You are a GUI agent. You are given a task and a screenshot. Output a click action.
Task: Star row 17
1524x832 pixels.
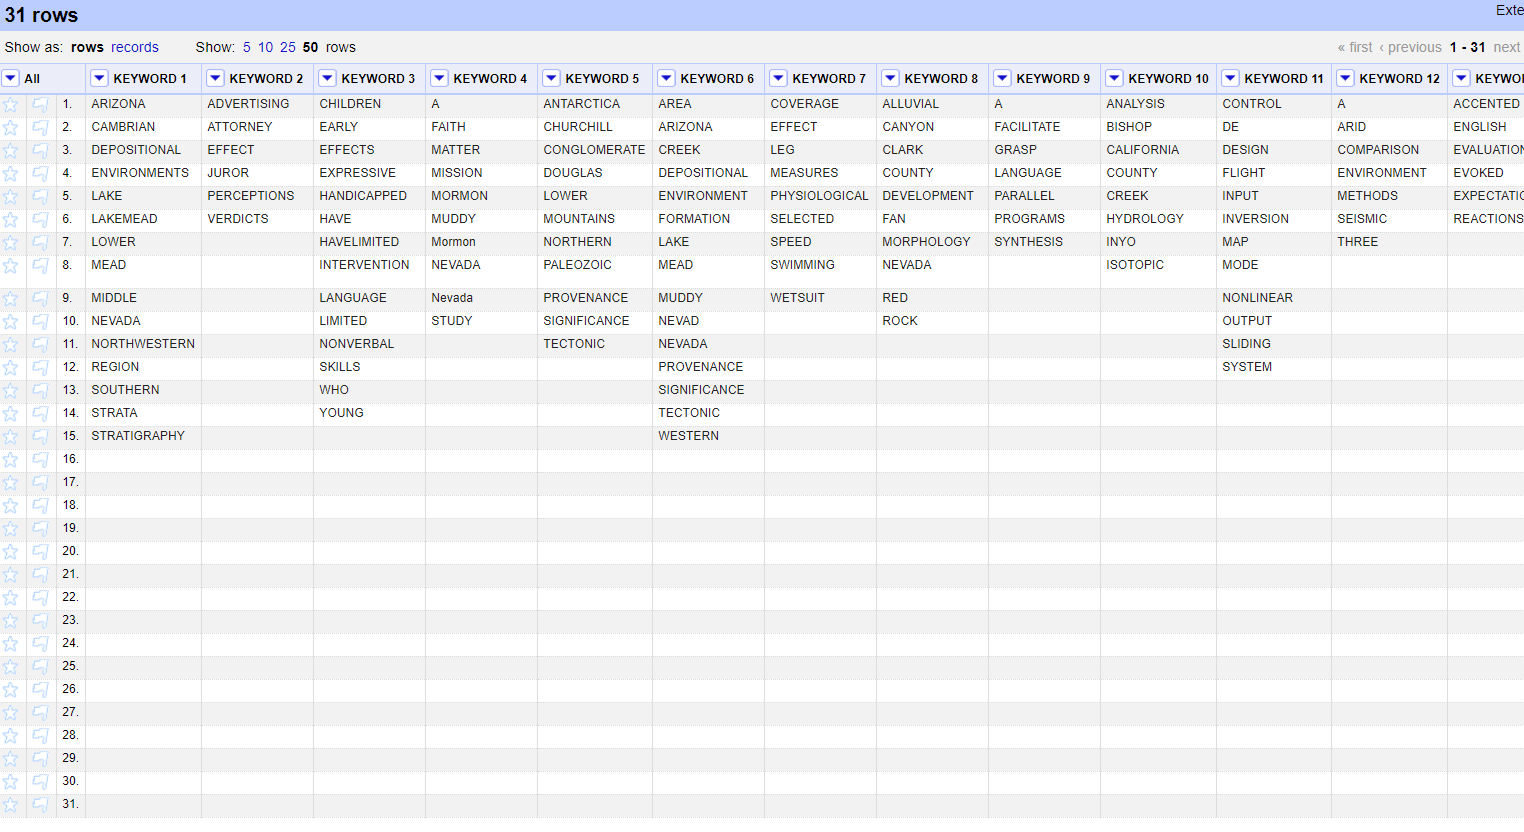tap(10, 482)
